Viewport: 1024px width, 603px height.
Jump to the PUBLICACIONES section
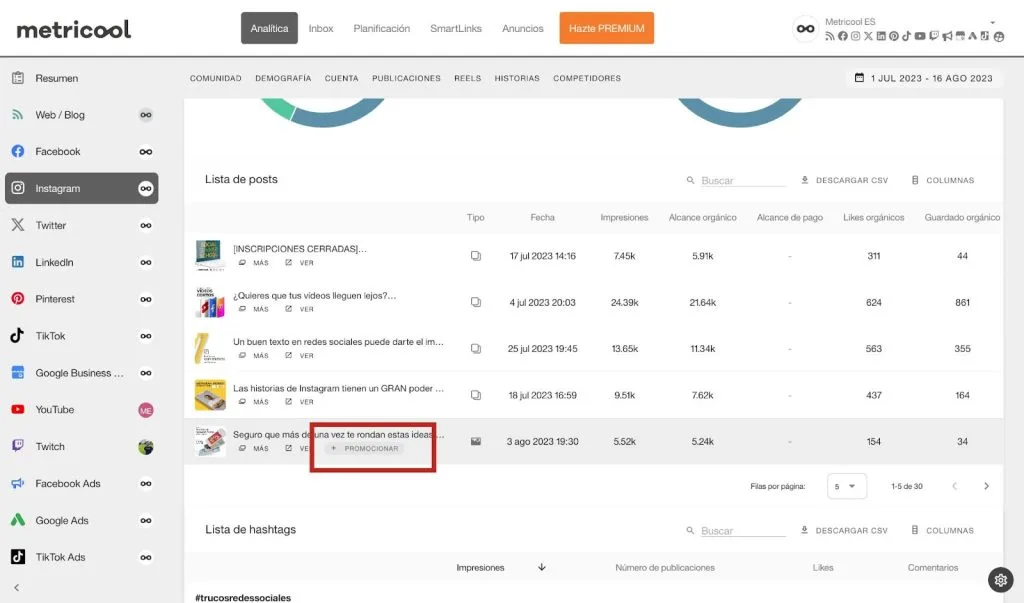point(406,78)
